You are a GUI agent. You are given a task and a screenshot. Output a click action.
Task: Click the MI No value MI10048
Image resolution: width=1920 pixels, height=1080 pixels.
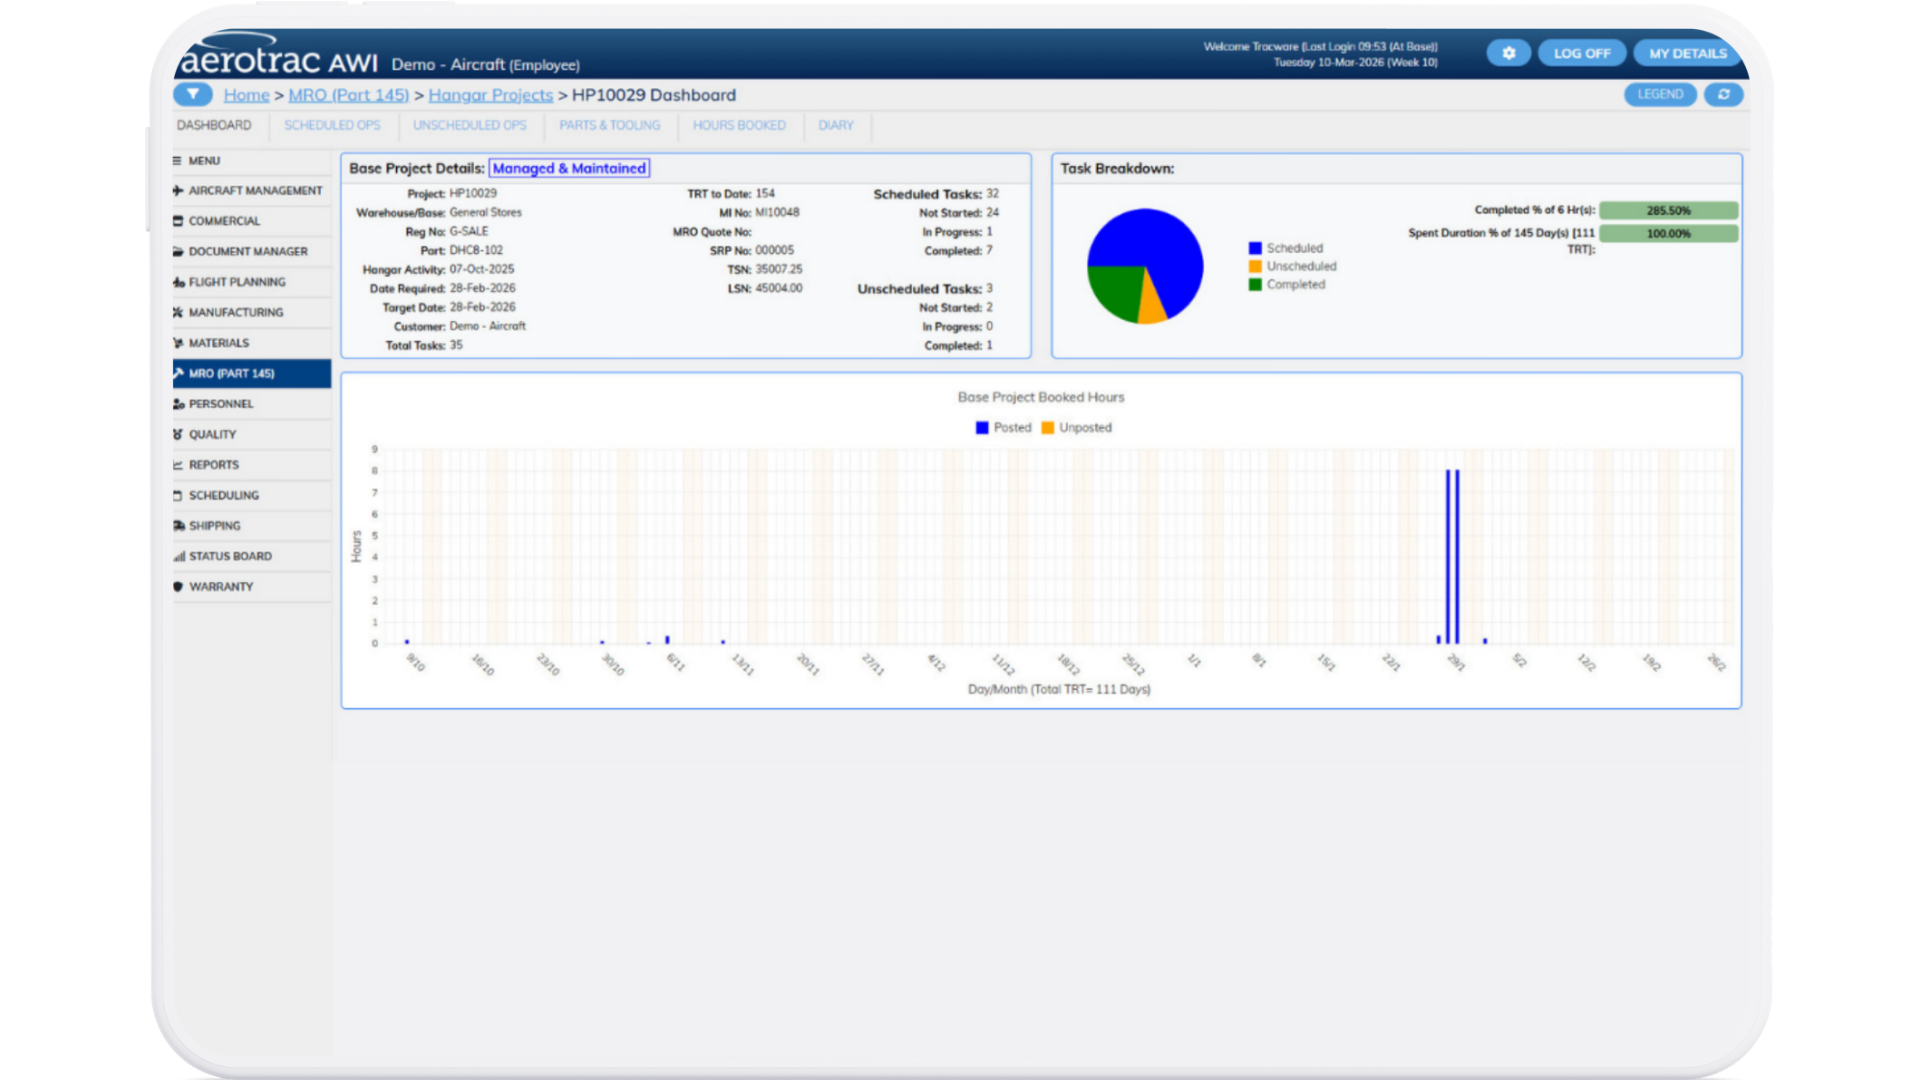[777, 212]
